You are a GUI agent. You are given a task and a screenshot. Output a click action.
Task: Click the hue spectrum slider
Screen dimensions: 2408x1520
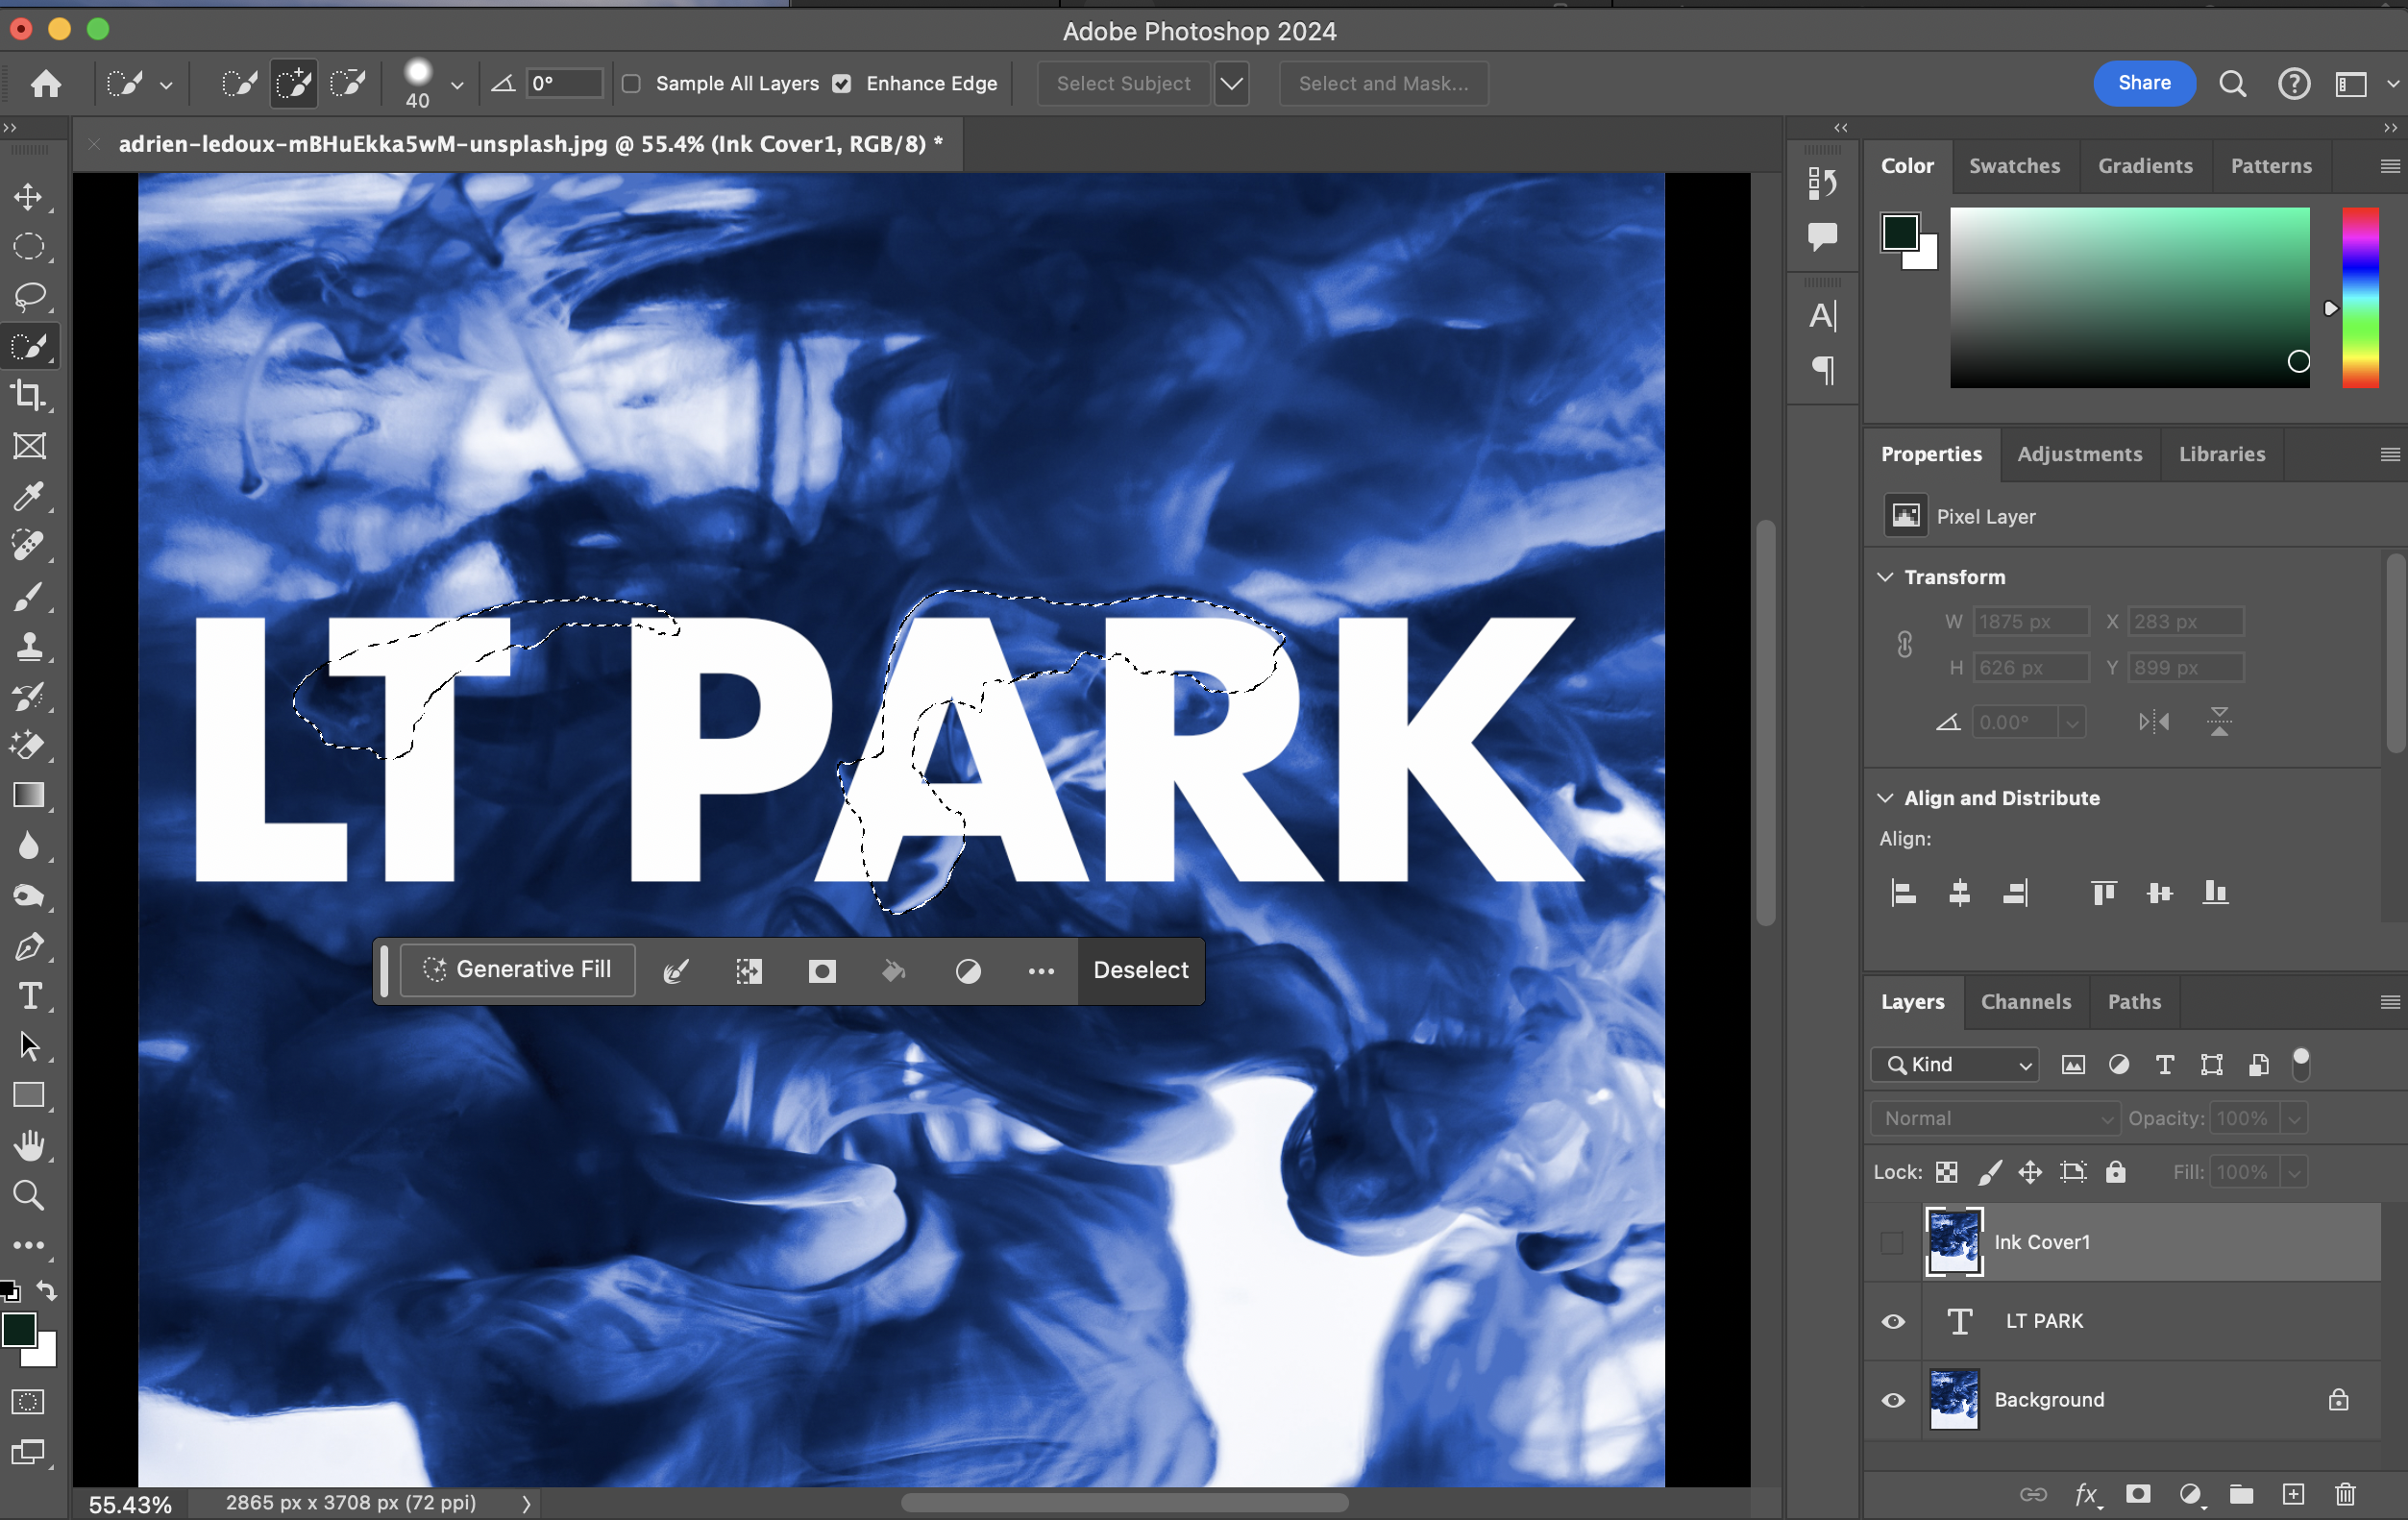tap(2360, 297)
